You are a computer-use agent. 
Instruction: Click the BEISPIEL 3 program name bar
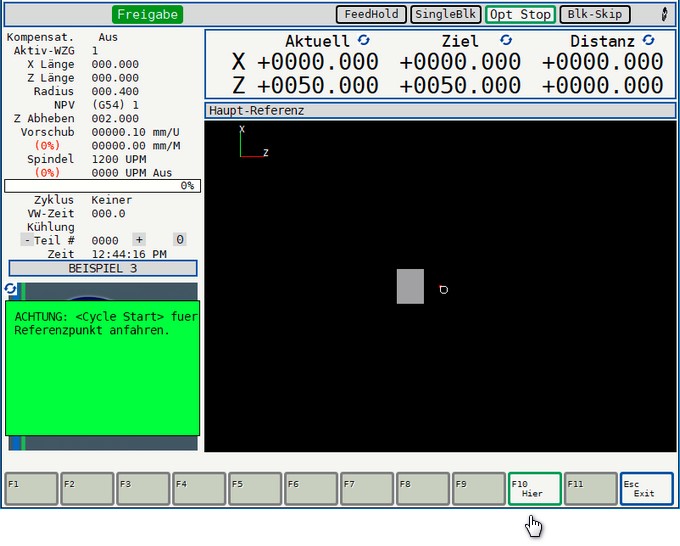(103, 268)
